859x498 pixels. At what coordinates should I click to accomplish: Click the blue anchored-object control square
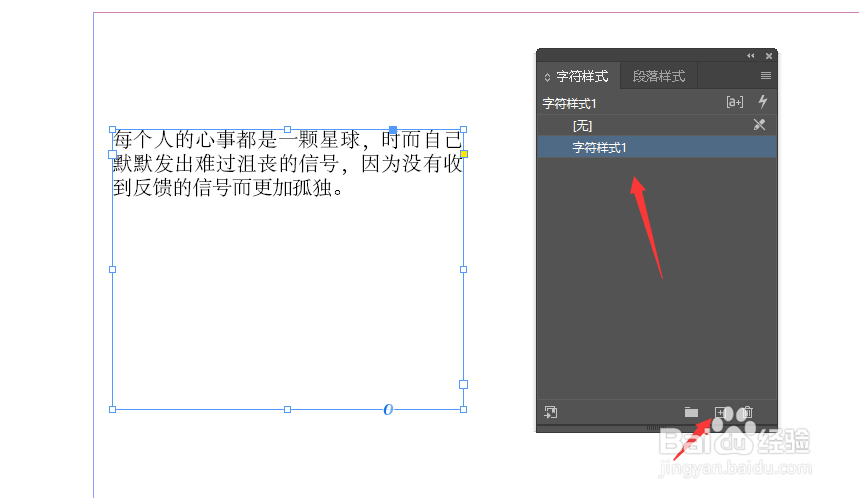[393, 130]
